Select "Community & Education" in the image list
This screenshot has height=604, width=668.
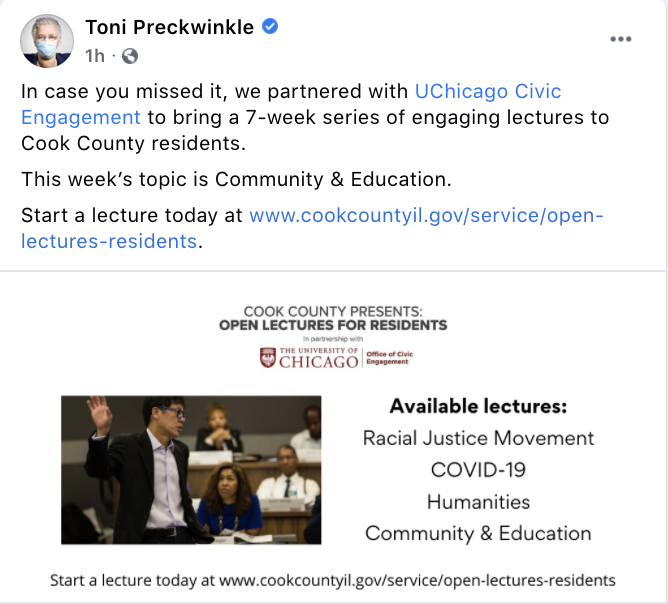coord(478,533)
